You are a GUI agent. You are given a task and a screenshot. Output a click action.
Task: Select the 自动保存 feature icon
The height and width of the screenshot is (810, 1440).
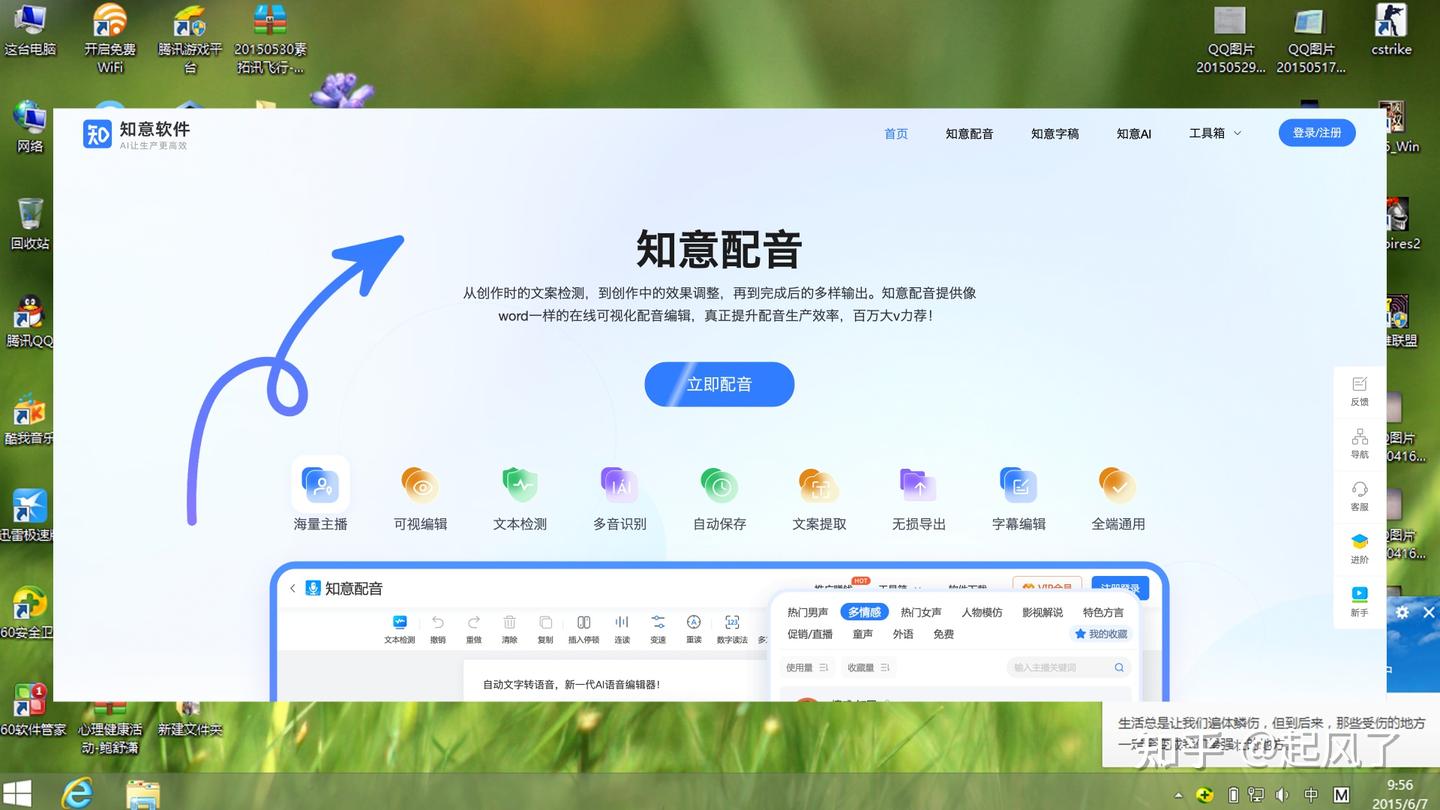pyautogui.click(x=719, y=486)
